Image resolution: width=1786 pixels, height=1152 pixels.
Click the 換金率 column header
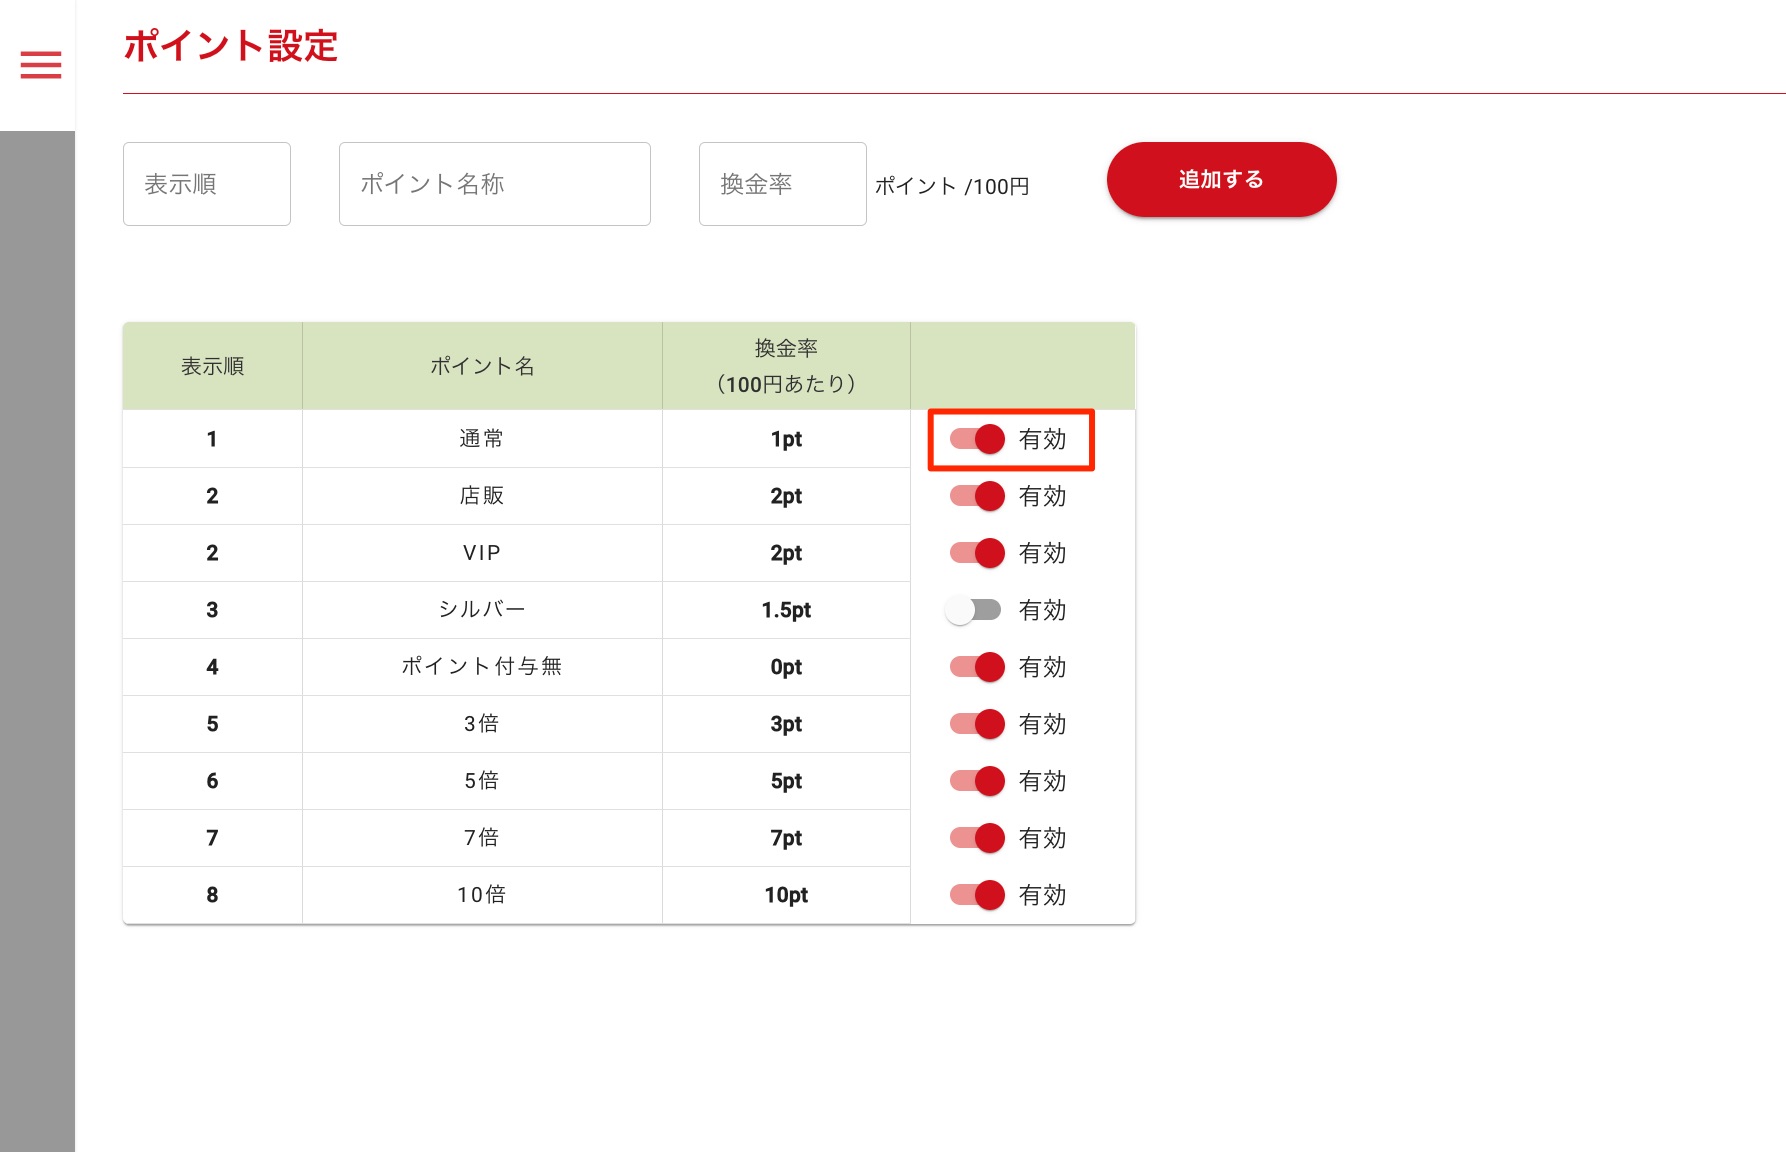click(x=786, y=366)
